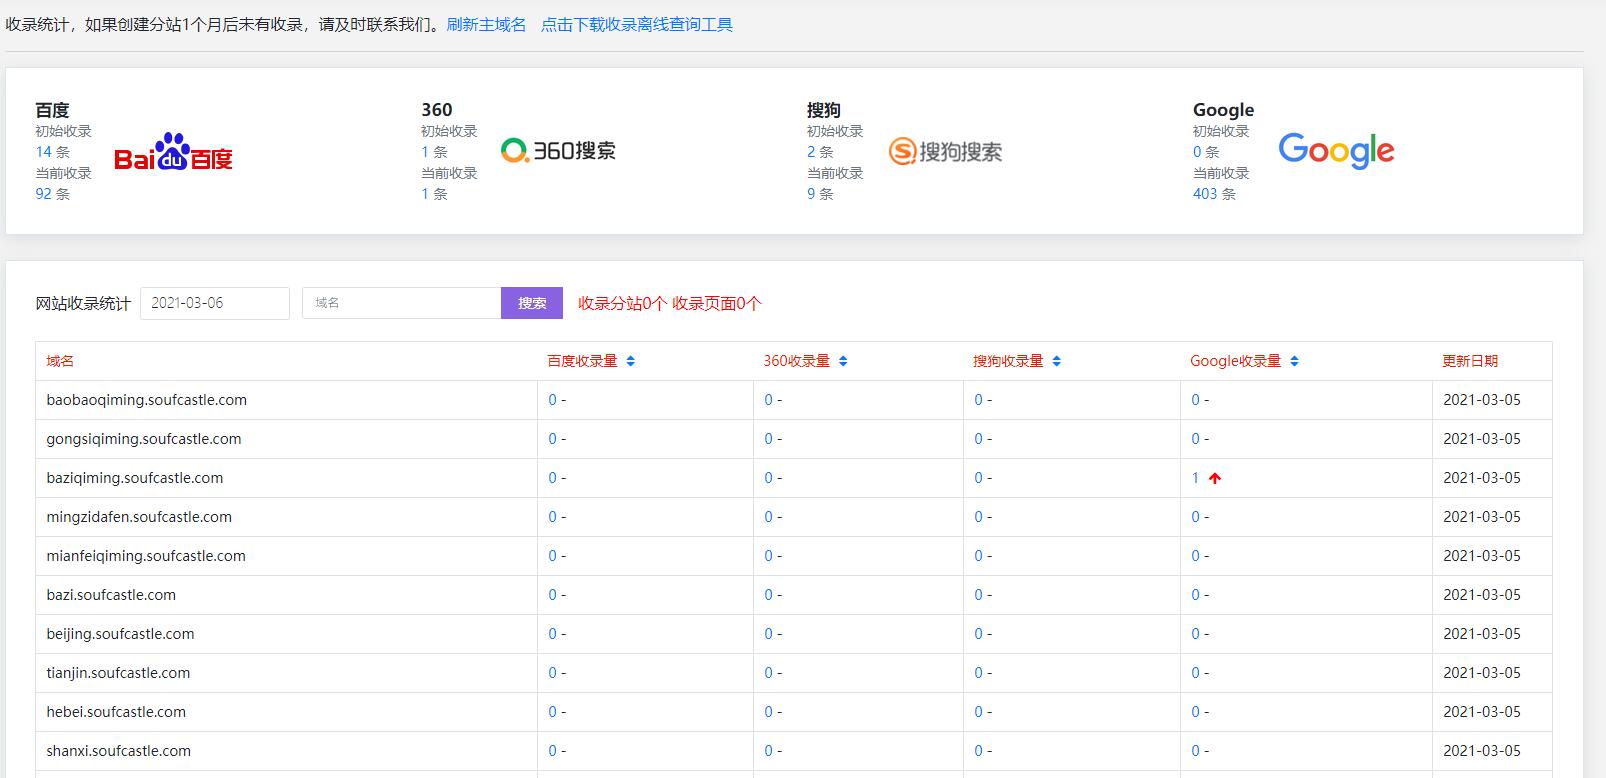
Task: Select the baobaoqiming.soufcastle.com domain row
Action: click(x=146, y=400)
